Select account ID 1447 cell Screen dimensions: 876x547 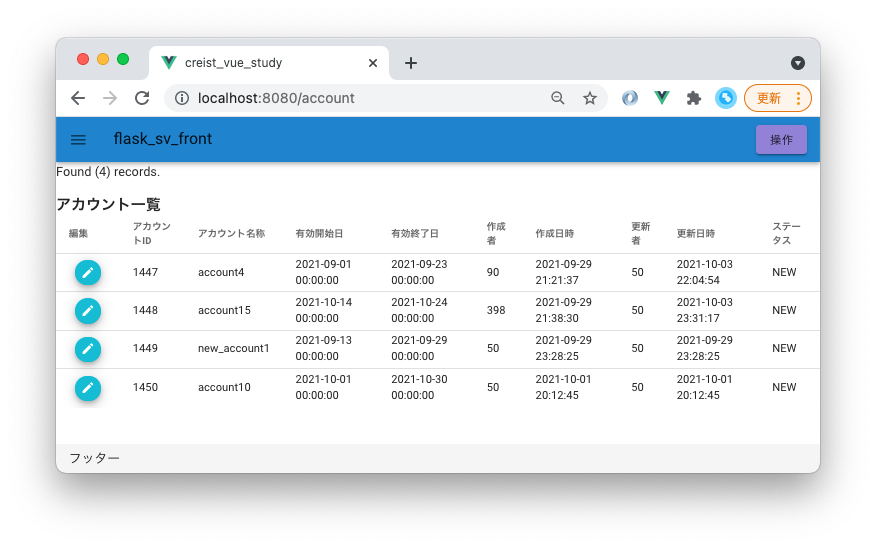point(145,272)
